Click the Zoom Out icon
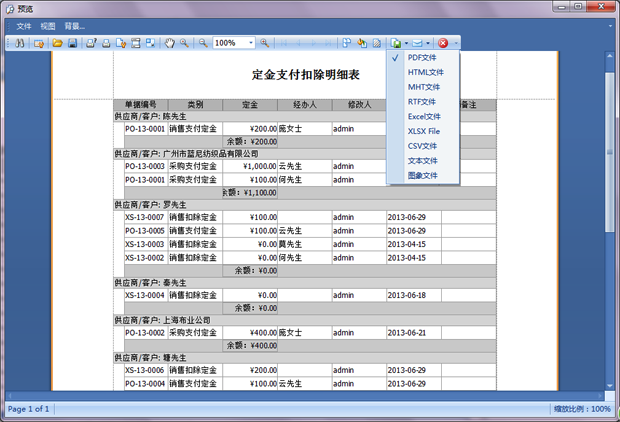Screen dimensions: 620x422 (x=203, y=43)
